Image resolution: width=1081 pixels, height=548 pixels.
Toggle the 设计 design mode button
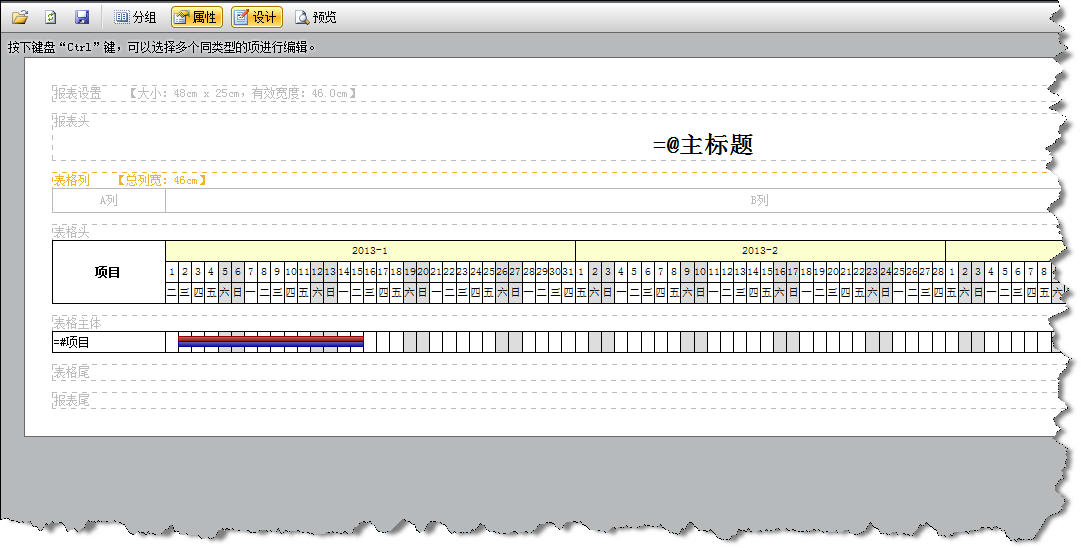pos(256,17)
